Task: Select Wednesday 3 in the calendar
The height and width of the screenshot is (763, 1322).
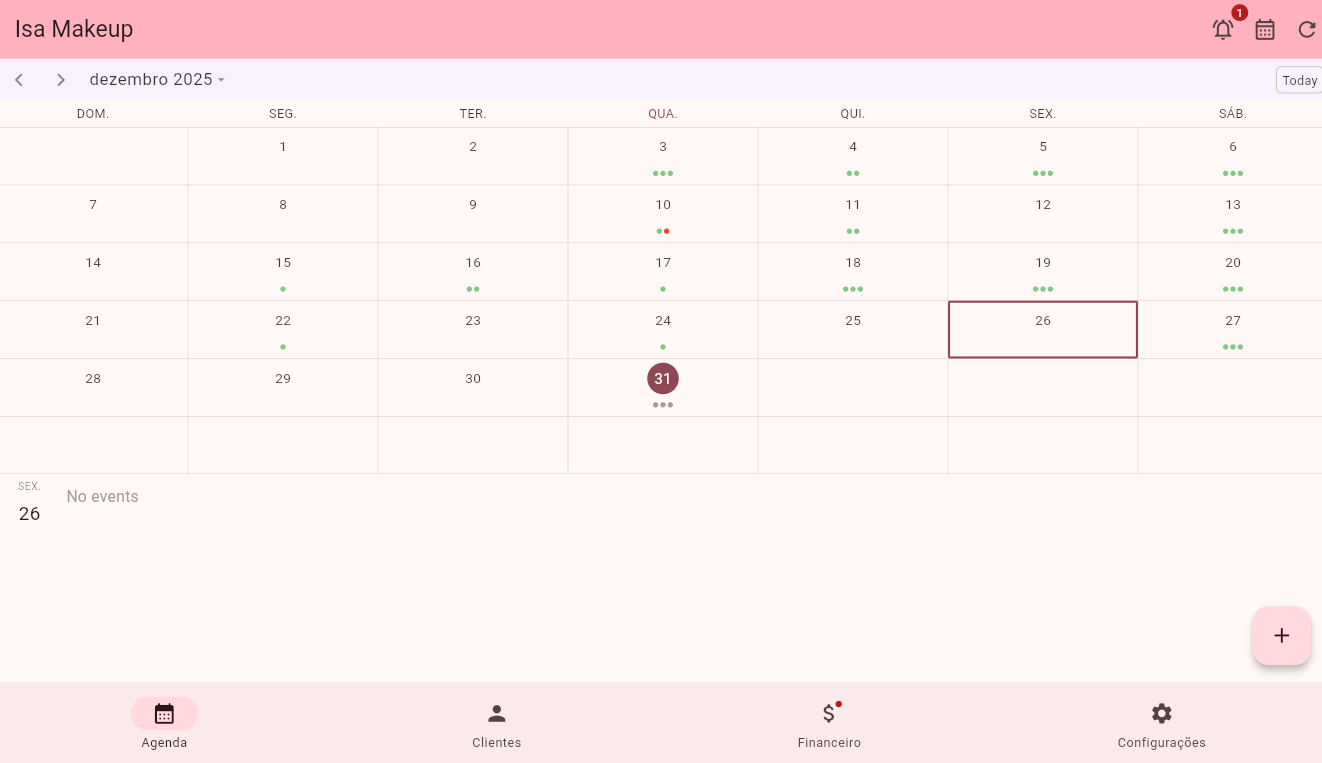Action: [662, 156]
